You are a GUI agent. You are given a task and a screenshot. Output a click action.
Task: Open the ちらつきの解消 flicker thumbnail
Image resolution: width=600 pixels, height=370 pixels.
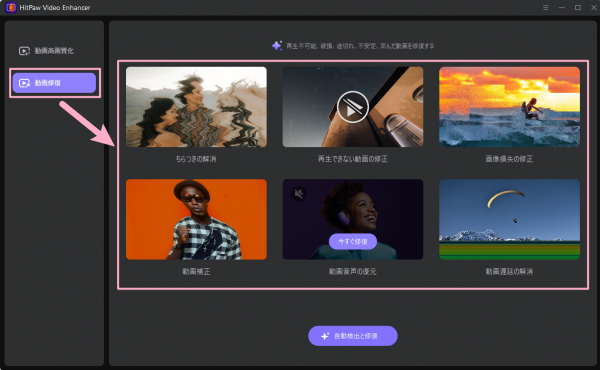pos(196,107)
